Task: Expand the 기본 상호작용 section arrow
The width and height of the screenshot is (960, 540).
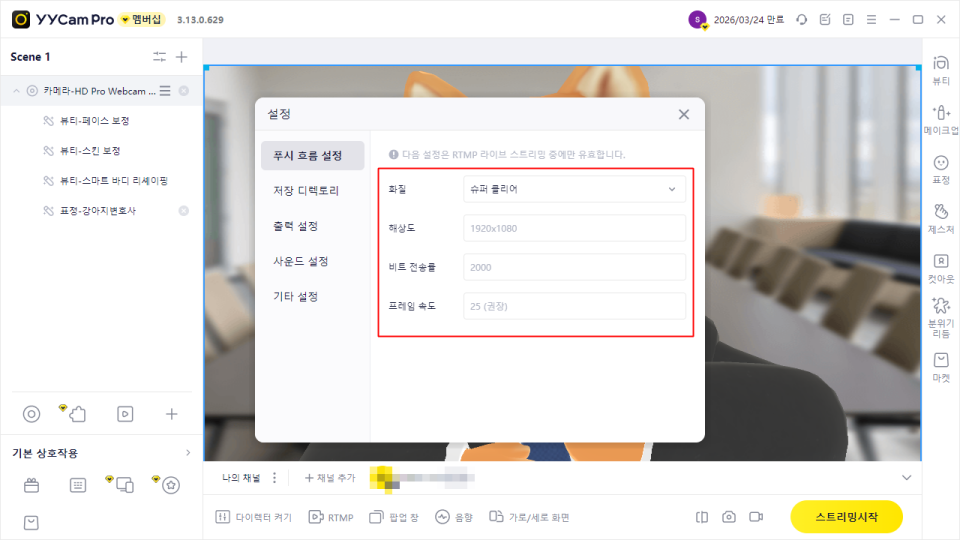Action: (x=188, y=453)
